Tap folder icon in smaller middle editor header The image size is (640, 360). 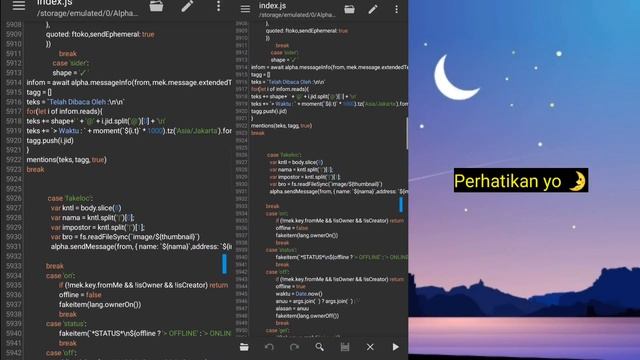click(x=349, y=9)
